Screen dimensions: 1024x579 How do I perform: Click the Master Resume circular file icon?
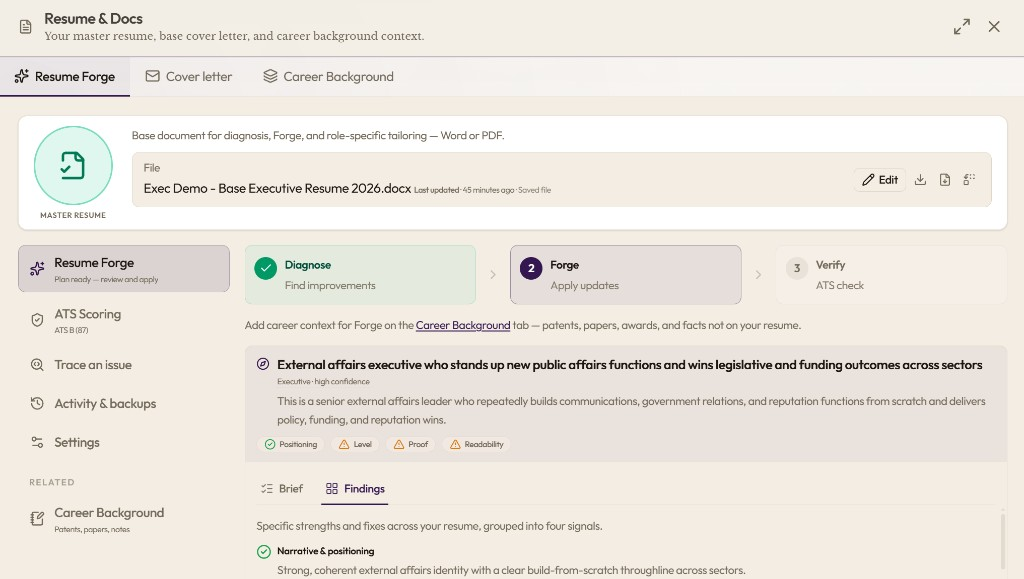click(73, 165)
